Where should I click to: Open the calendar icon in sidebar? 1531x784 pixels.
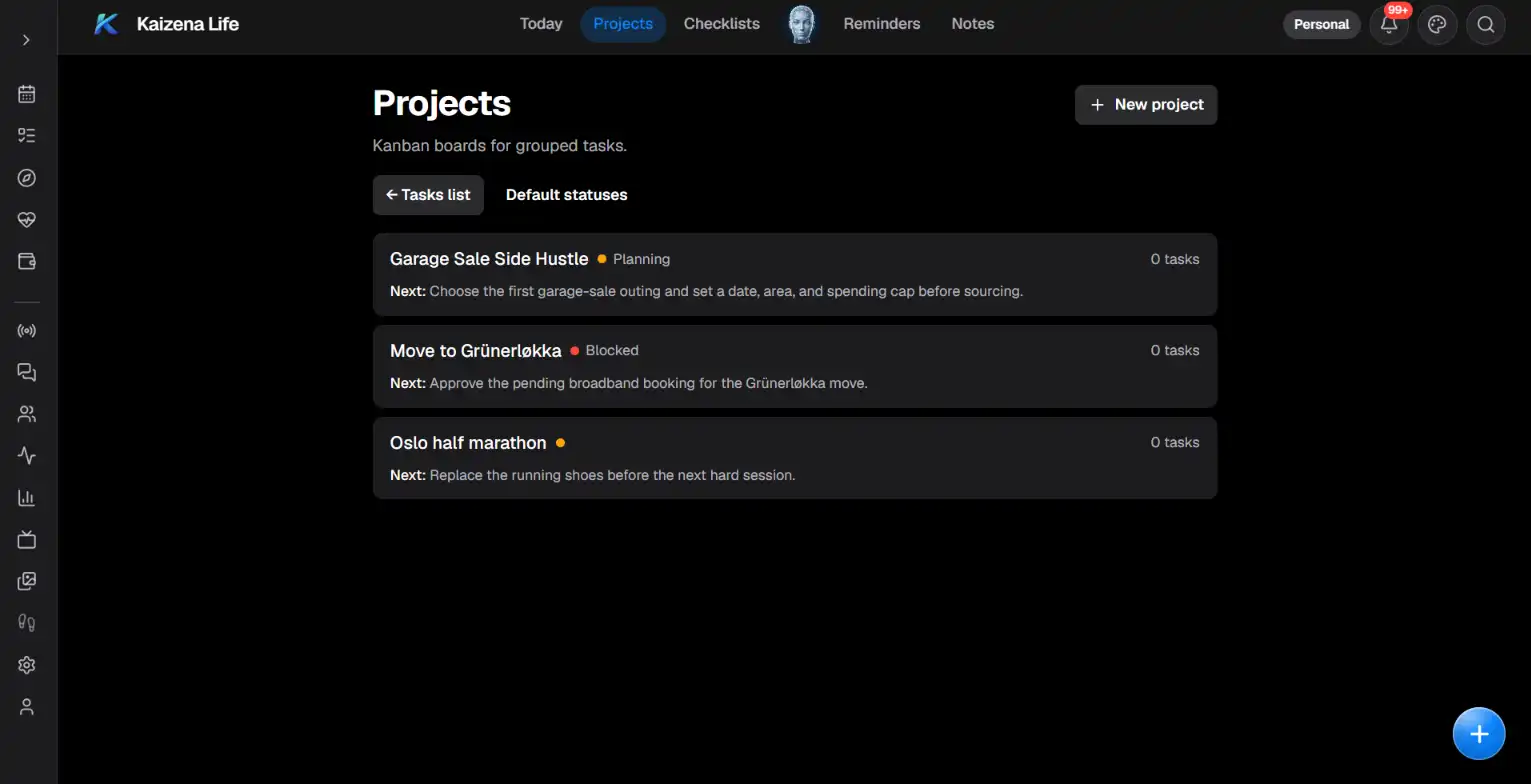[x=27, y=94]
